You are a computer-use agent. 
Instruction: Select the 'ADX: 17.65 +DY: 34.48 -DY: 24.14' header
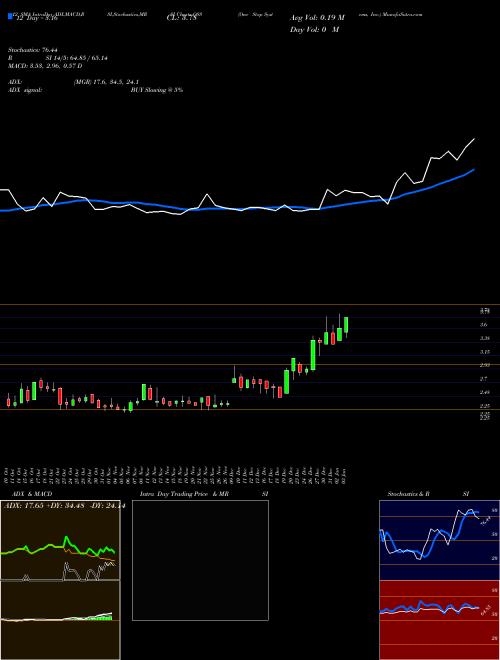click(64, 506)
